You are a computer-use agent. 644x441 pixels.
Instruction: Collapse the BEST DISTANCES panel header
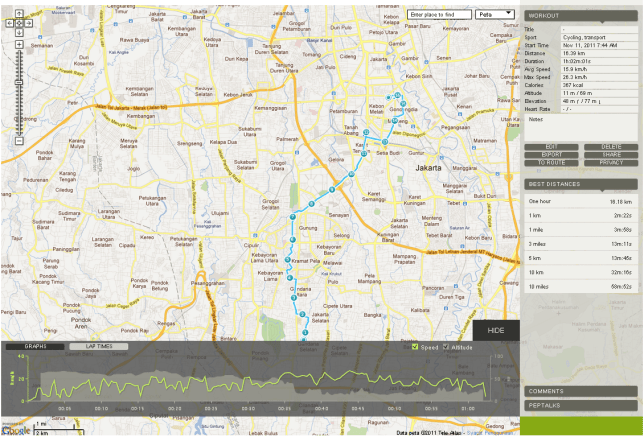pyautogui.click(x=581, y=184)
